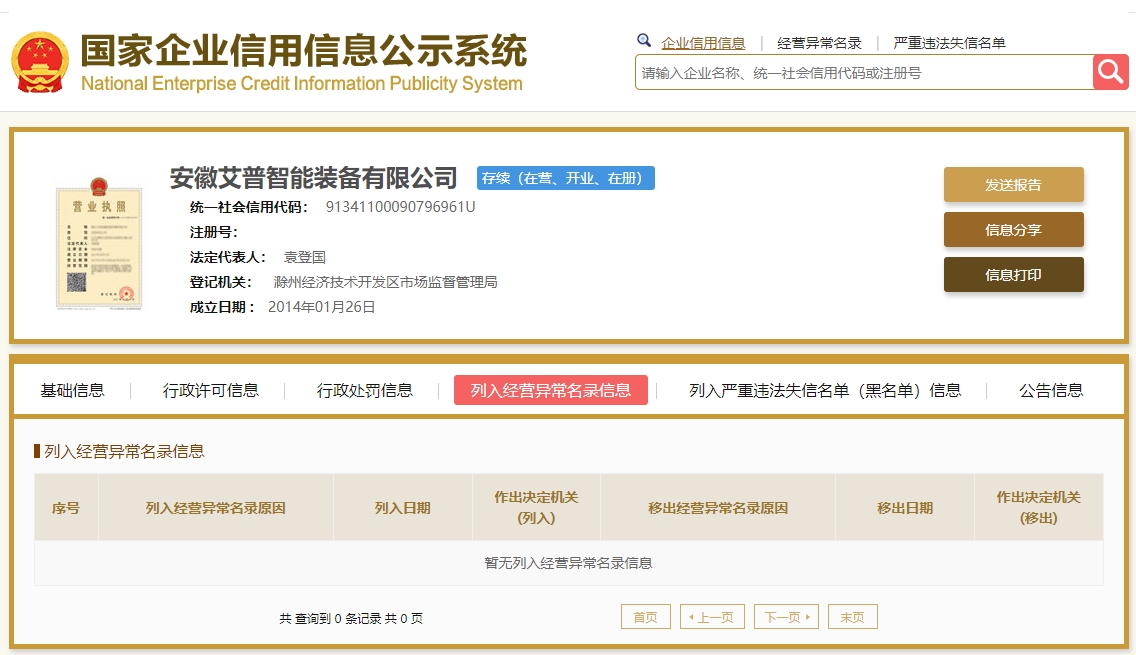Click the status badge 存续（在营、开业、在册）
Viewport: 1136px width, 655px height.
pos(566,178)
